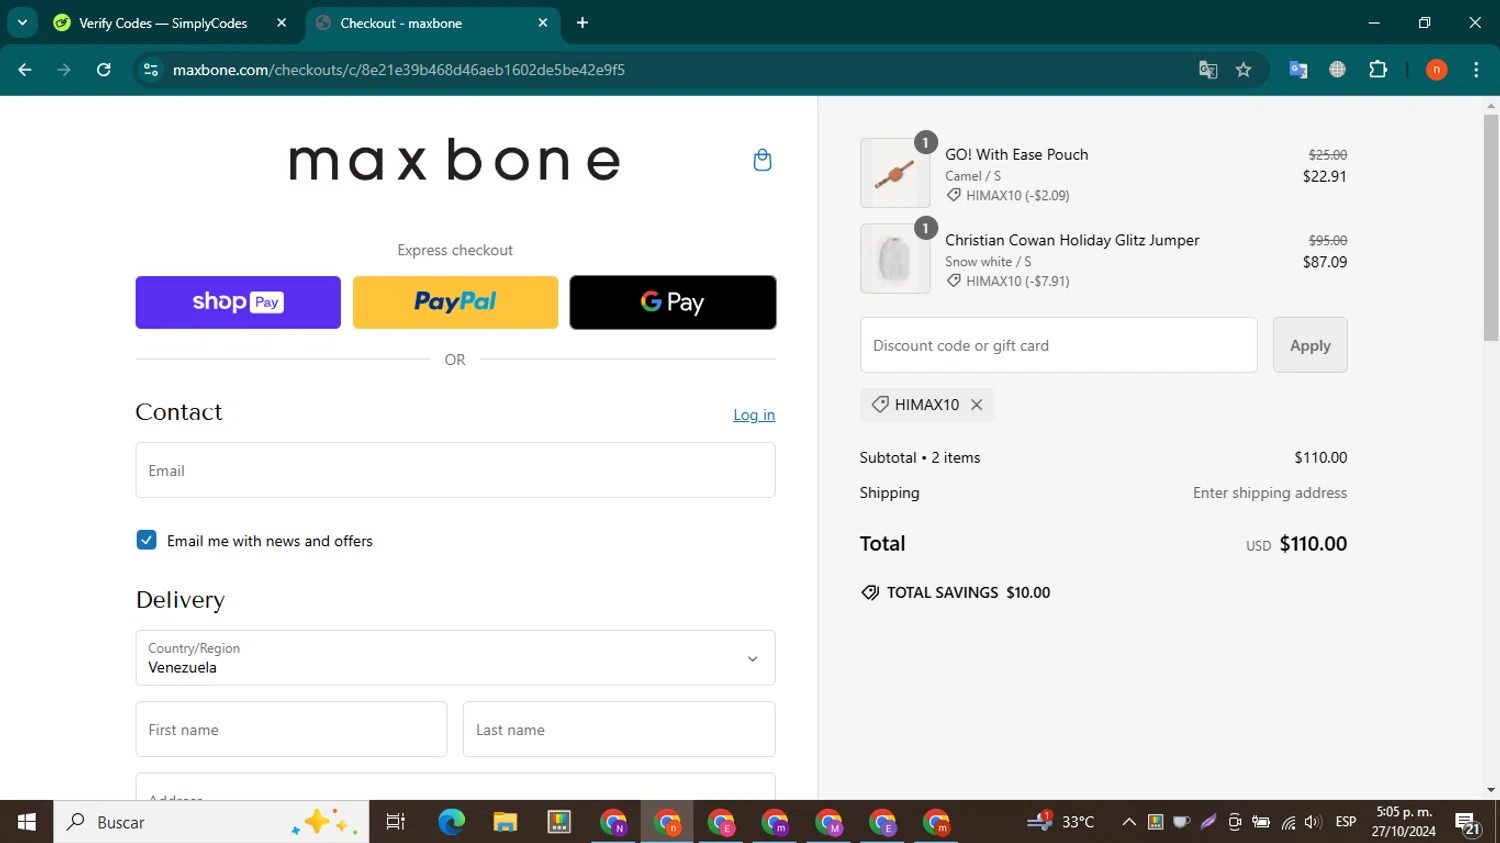Go back to previous page

tap(25, 70)
